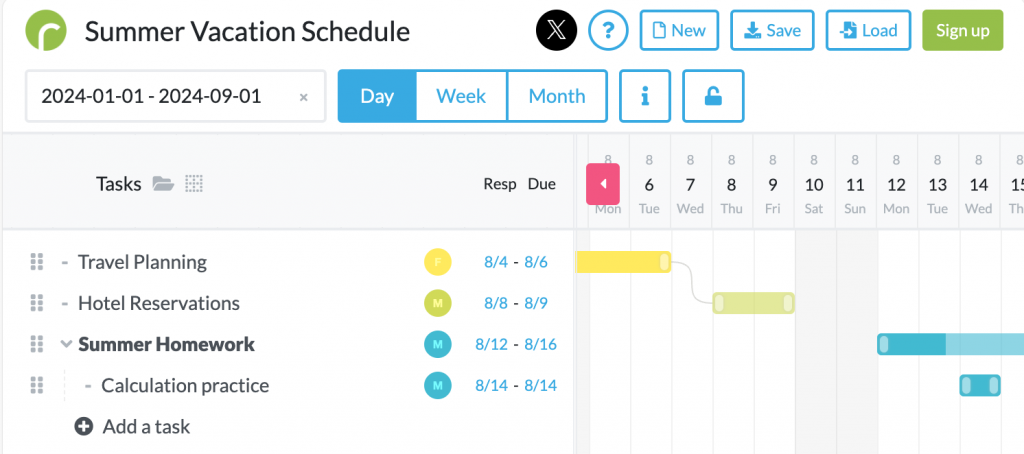
Task: Click the folder icon beside Tasks
Action: tap(163, 183)
